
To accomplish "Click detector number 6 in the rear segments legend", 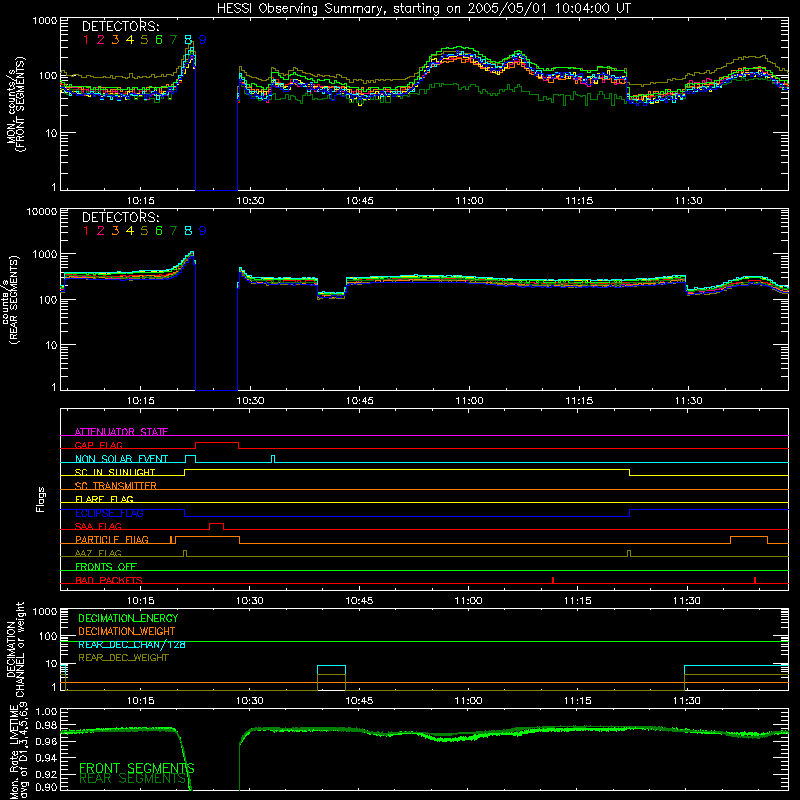I will (x=159, y=231).
